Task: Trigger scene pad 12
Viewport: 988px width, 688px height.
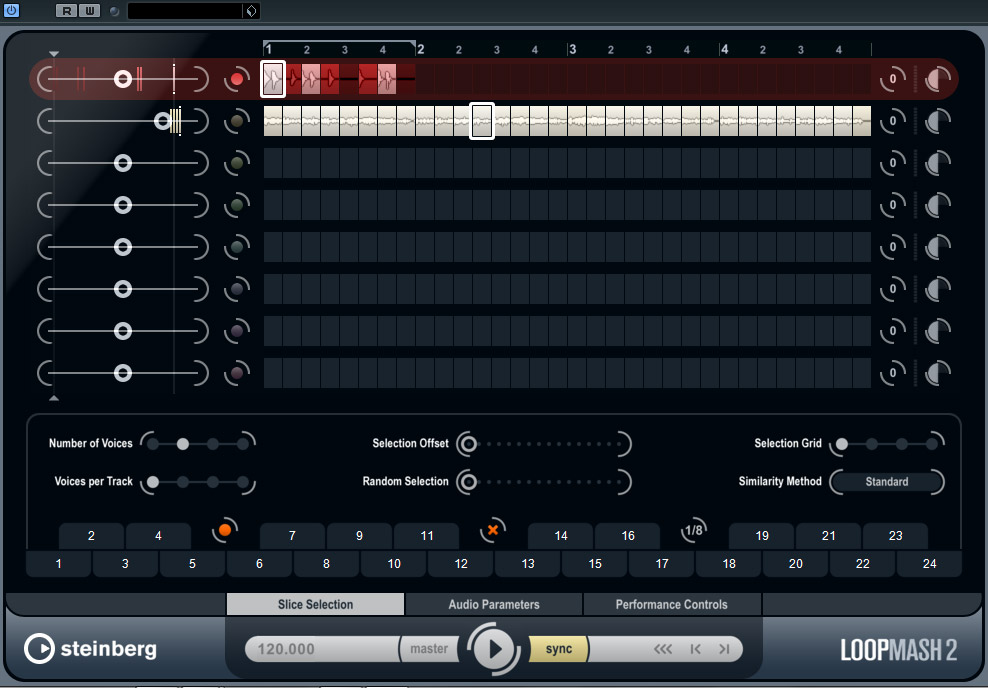Action: click(x=461, y=564)
